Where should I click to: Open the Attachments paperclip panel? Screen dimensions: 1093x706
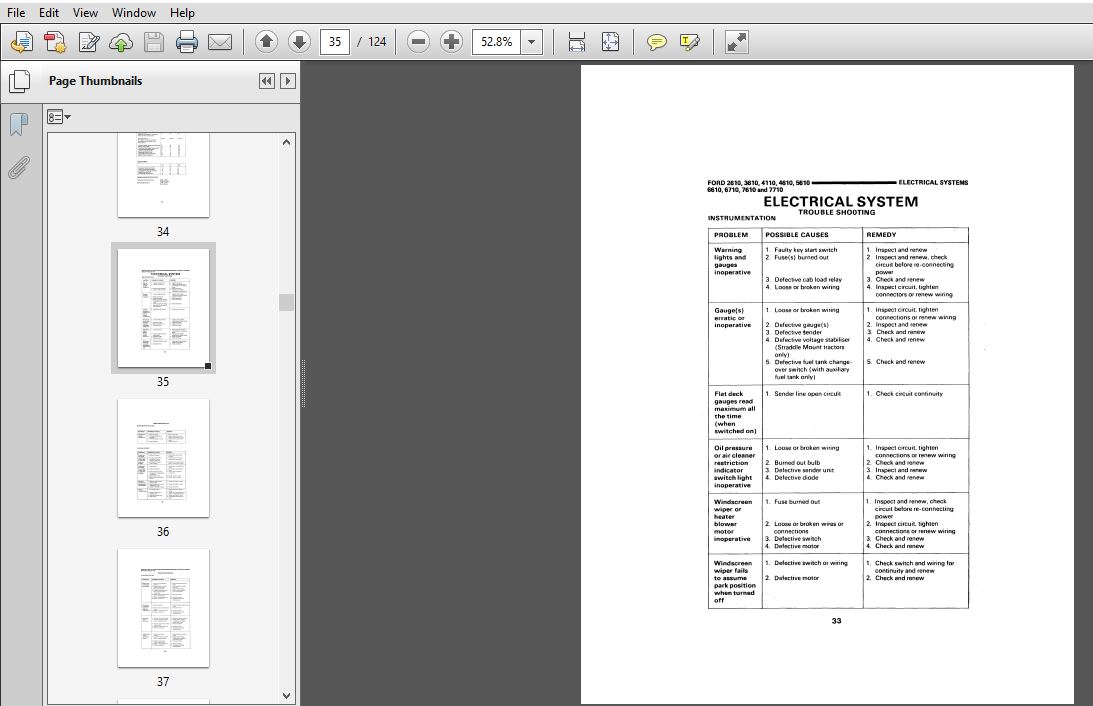19,167
